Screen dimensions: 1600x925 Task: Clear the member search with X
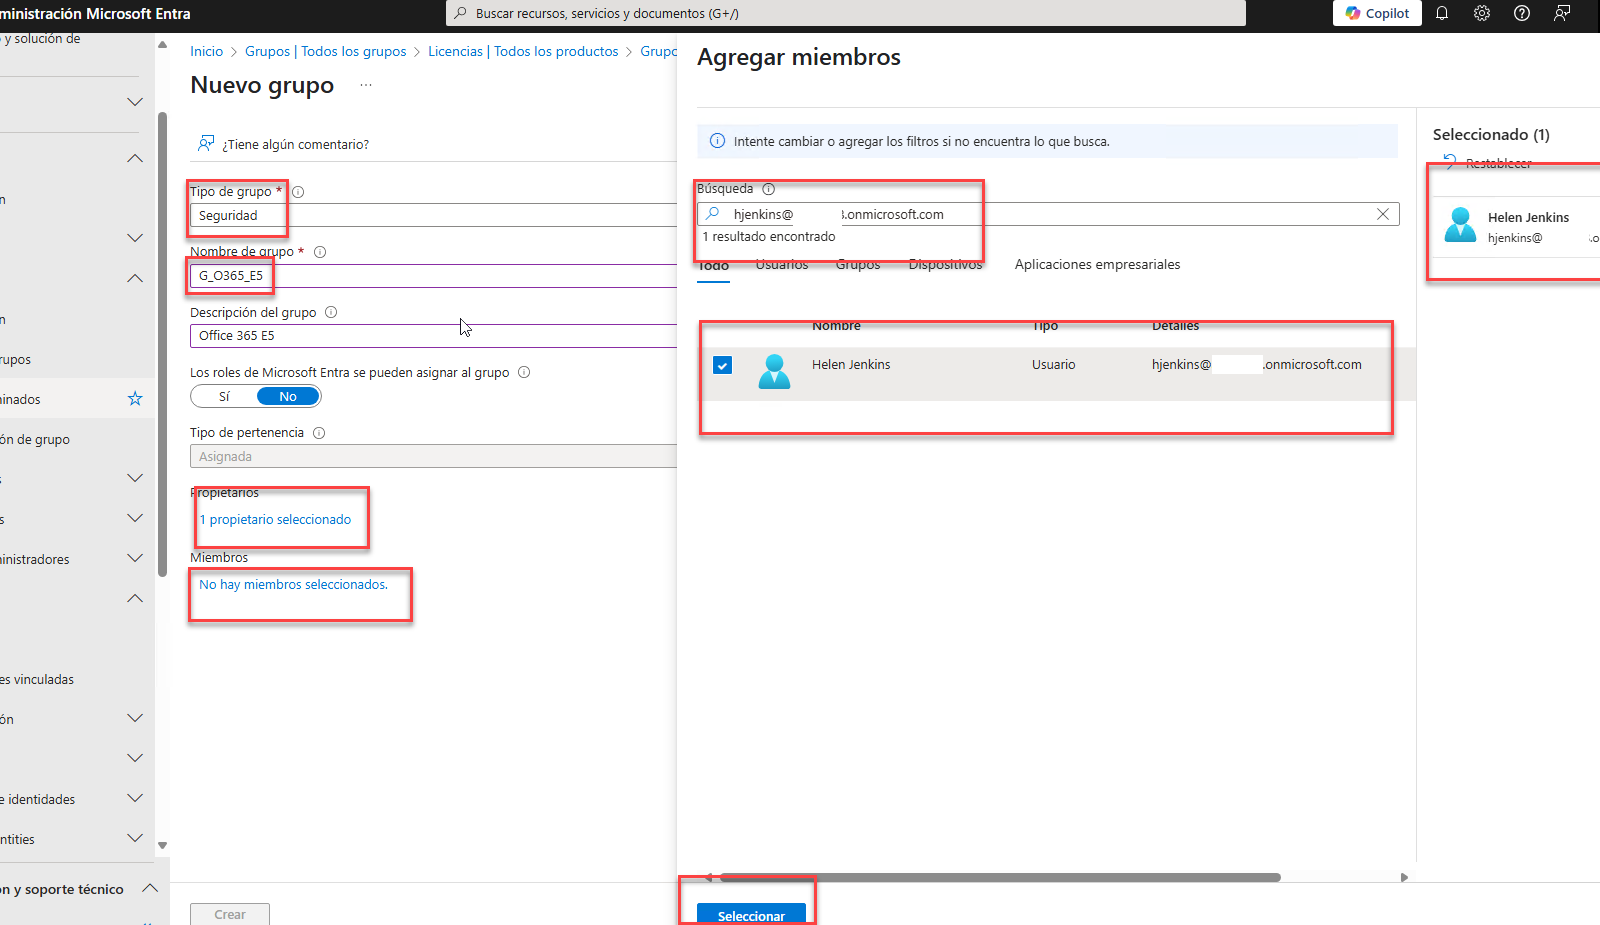click(x=1383, y=214)
